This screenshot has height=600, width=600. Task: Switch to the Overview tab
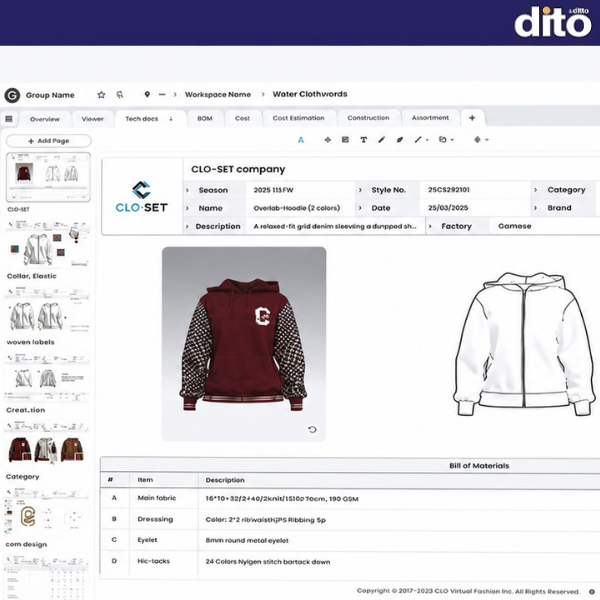[45, 119]
